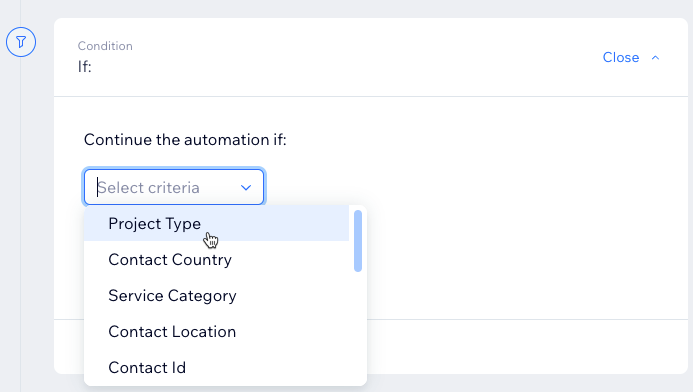The image size is (693, 392).
Task: Click the "If:" condition title
Action: click(x=84, y=67)
